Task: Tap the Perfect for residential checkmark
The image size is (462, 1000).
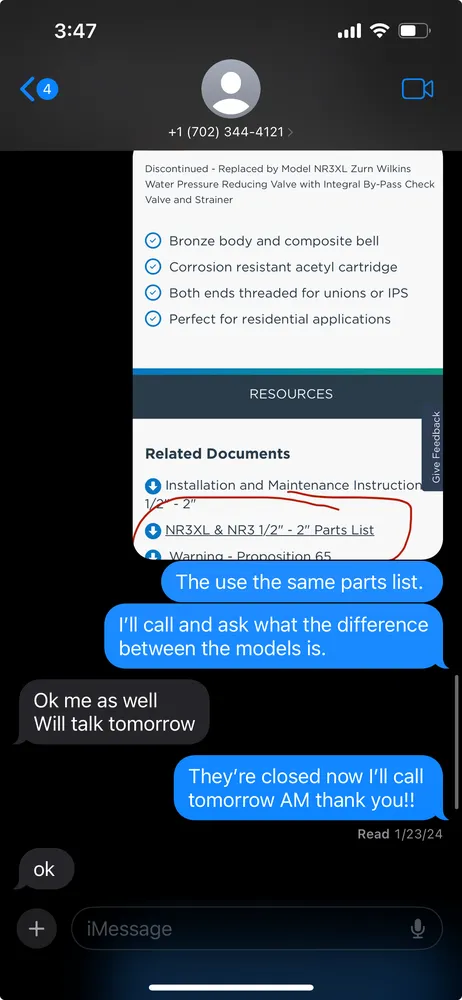Action: (153, 319)
